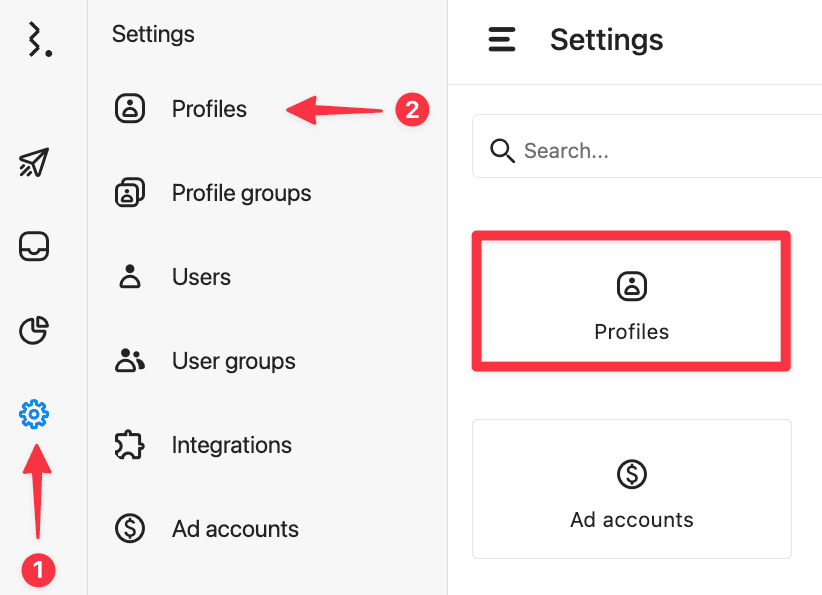Image resolution: width=822 pixels, height=595 pixels.
Task: Open the Inbox tray icon
Action: [x=34, y=246]
